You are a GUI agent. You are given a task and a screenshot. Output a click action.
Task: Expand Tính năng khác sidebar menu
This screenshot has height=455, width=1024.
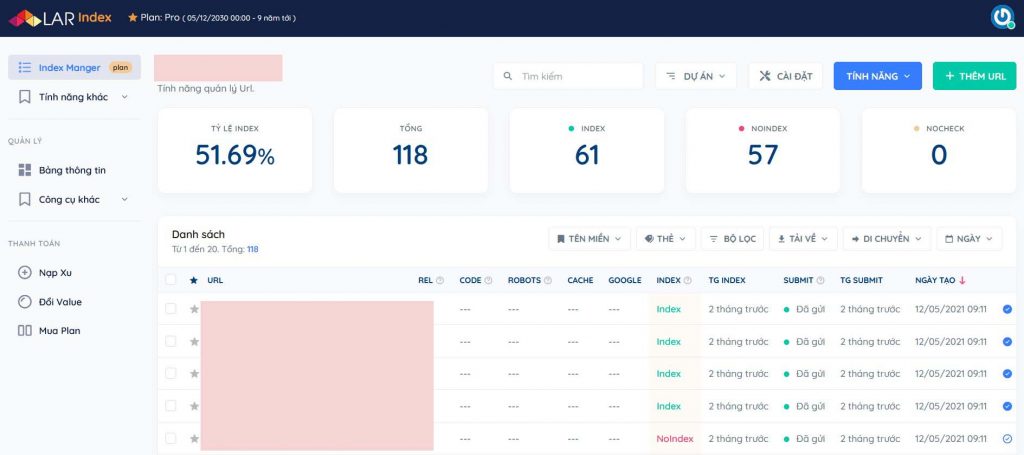click(74, 97)
